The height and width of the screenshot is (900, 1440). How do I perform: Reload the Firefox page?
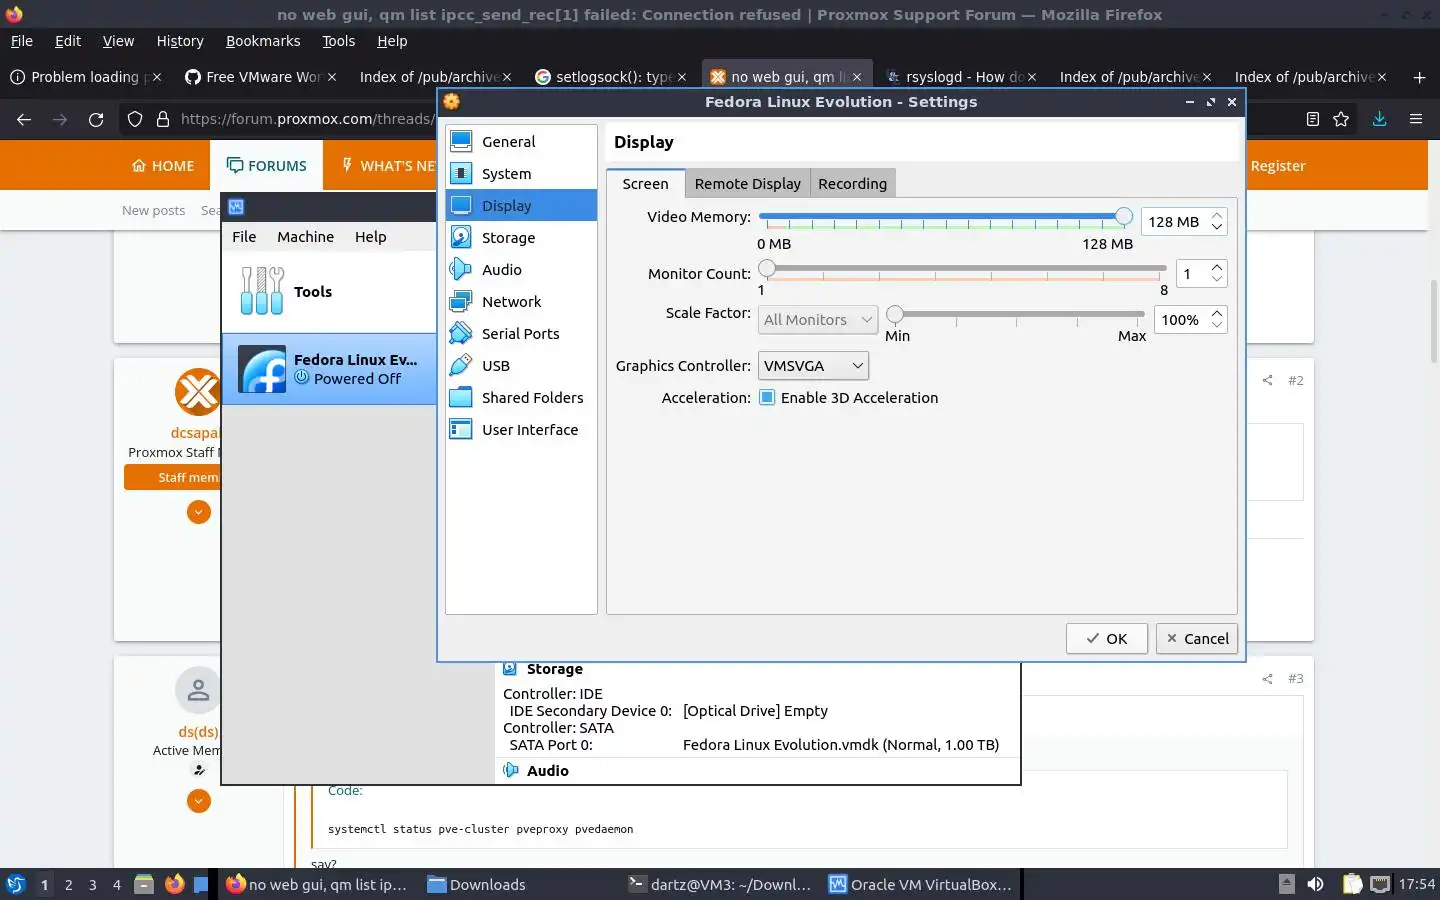pyautogui.click(x=96, y=119)
